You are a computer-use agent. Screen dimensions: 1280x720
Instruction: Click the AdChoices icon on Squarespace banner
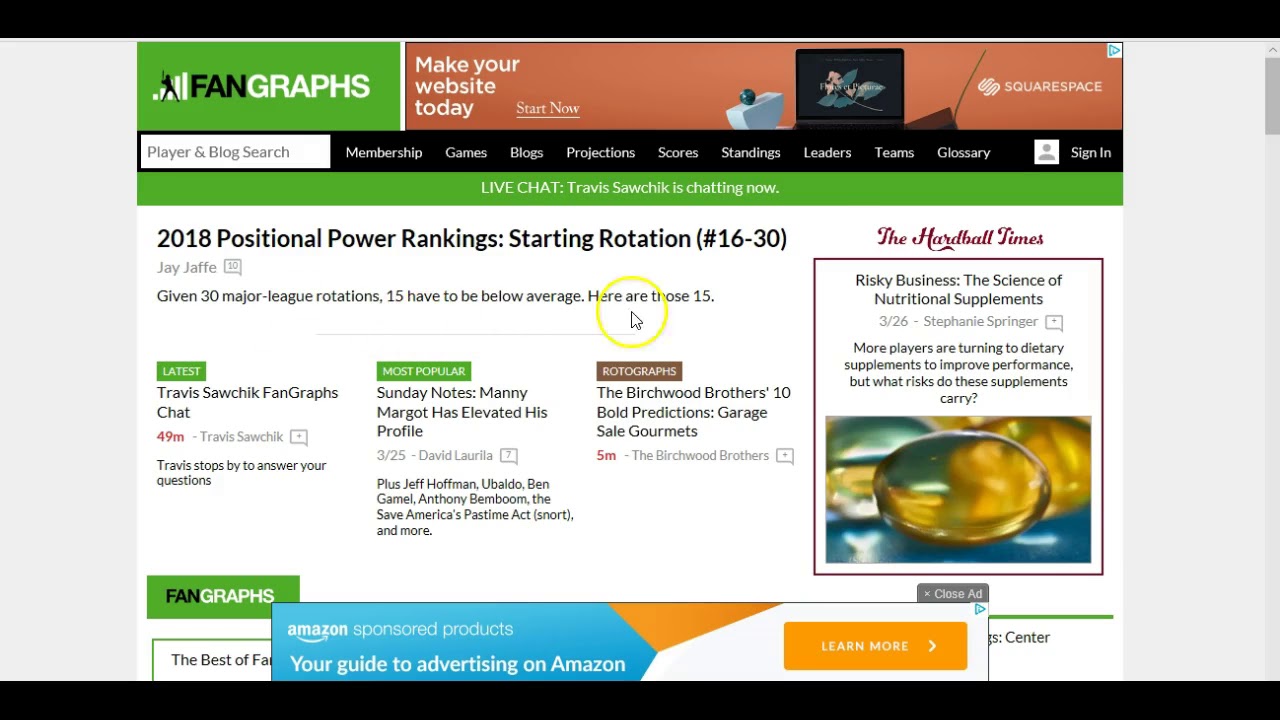(x=1114, y=51)
